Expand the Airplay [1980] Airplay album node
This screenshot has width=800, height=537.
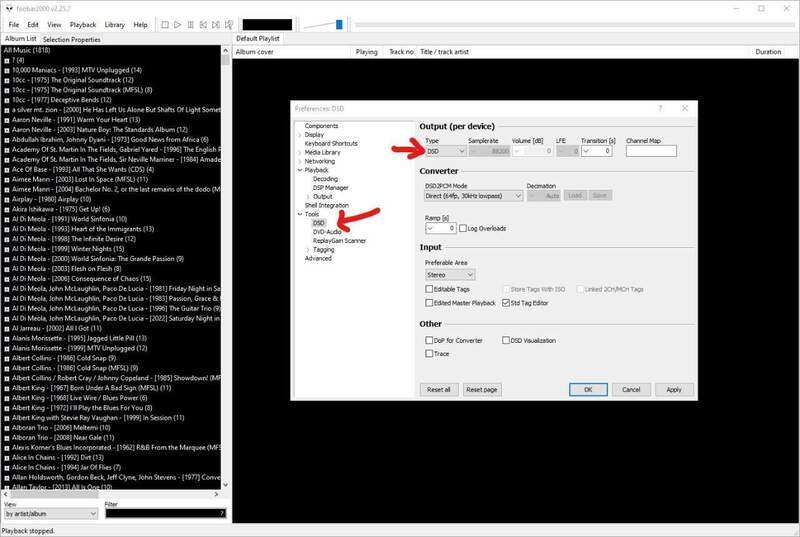coord(7,199)
